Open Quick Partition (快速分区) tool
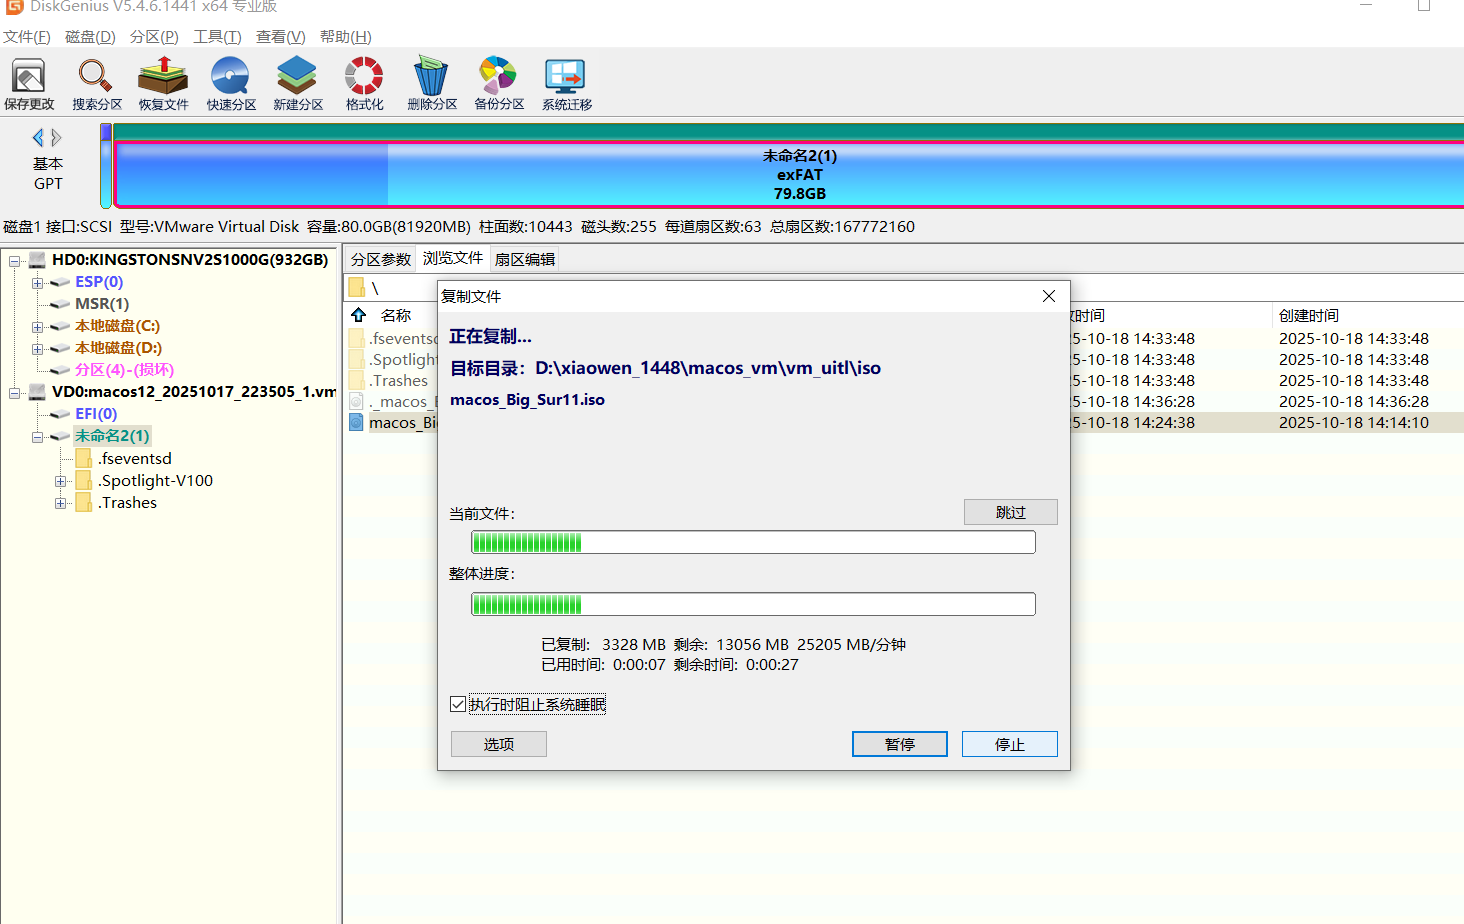Image resolution: width=1464 pixels, height=924 pixels. pyautogui.click(x=231, y=84)
